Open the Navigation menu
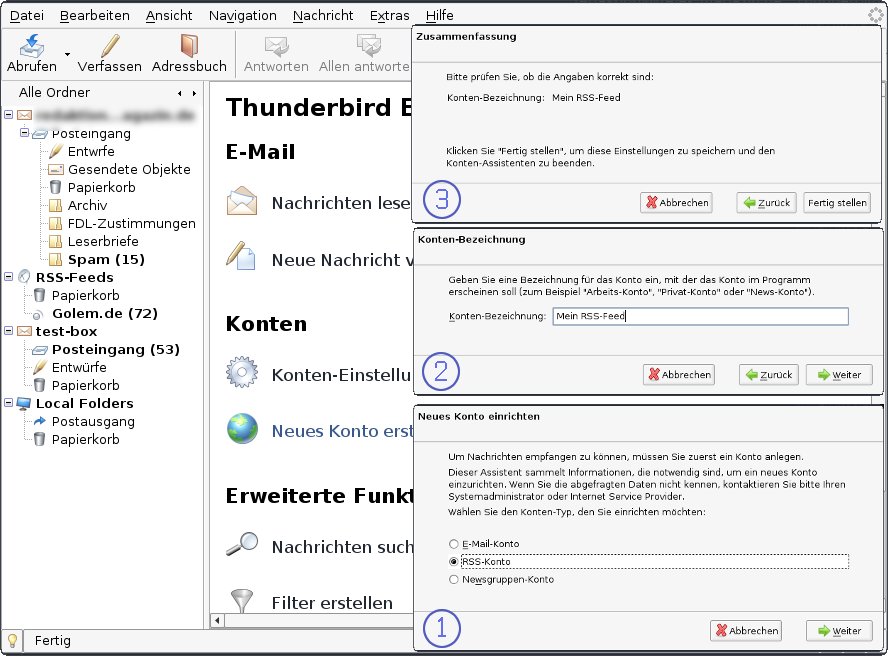The height and width of the screenshot is (657, 888). pyautogui.click(x=242, y=15)
